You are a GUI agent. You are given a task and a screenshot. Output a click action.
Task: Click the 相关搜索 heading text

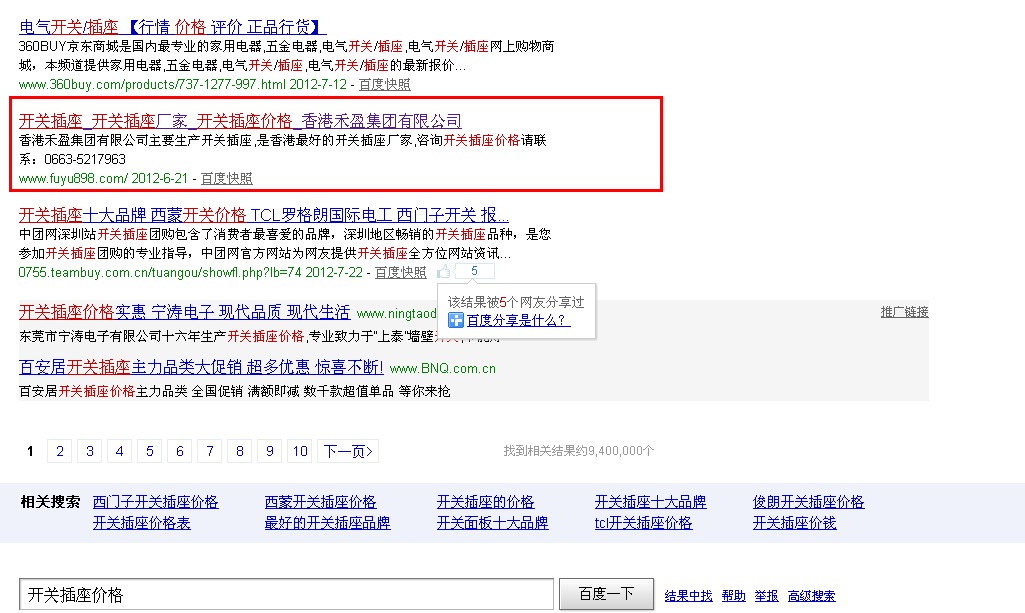[x=50, y=502]
